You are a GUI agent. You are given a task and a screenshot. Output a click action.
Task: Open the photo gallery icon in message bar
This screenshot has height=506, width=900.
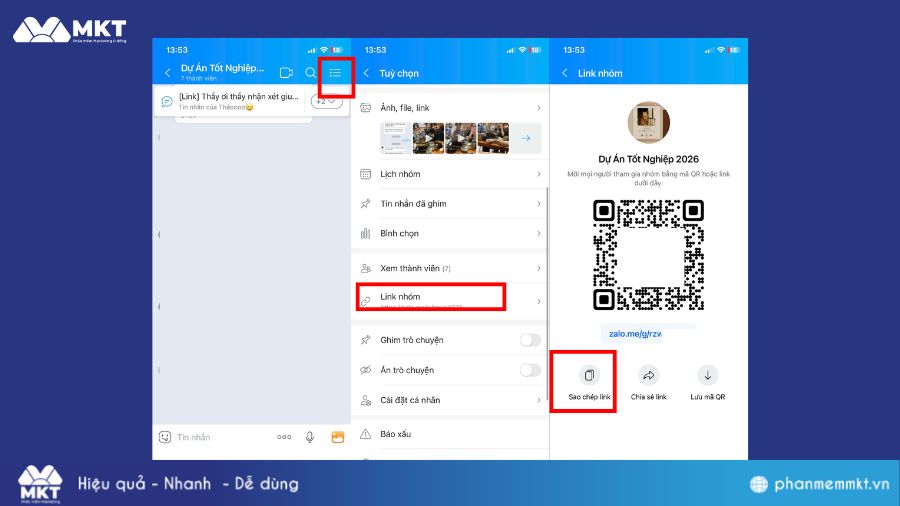click(338, 437)
